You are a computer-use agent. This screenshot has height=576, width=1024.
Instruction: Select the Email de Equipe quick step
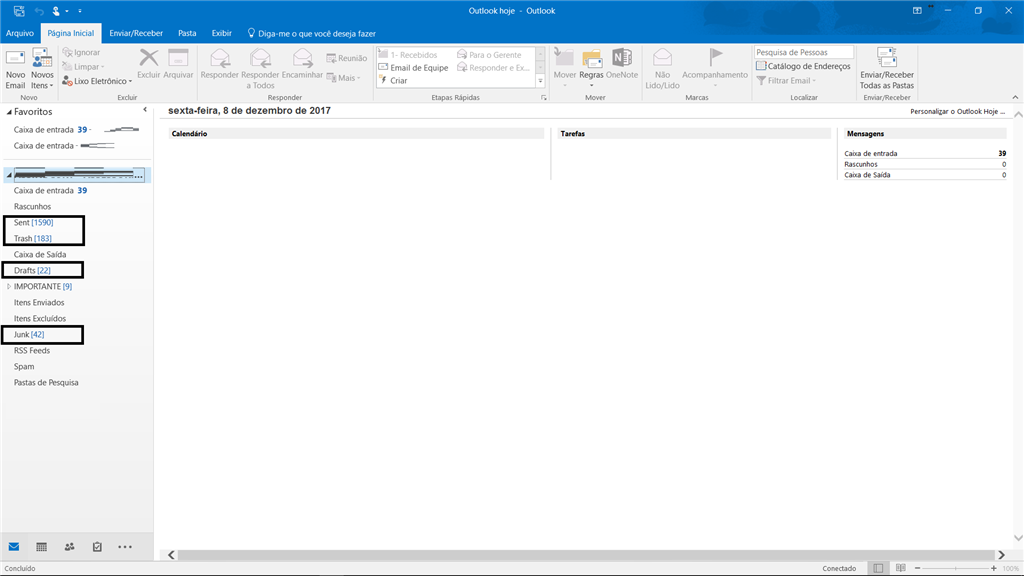413,67
